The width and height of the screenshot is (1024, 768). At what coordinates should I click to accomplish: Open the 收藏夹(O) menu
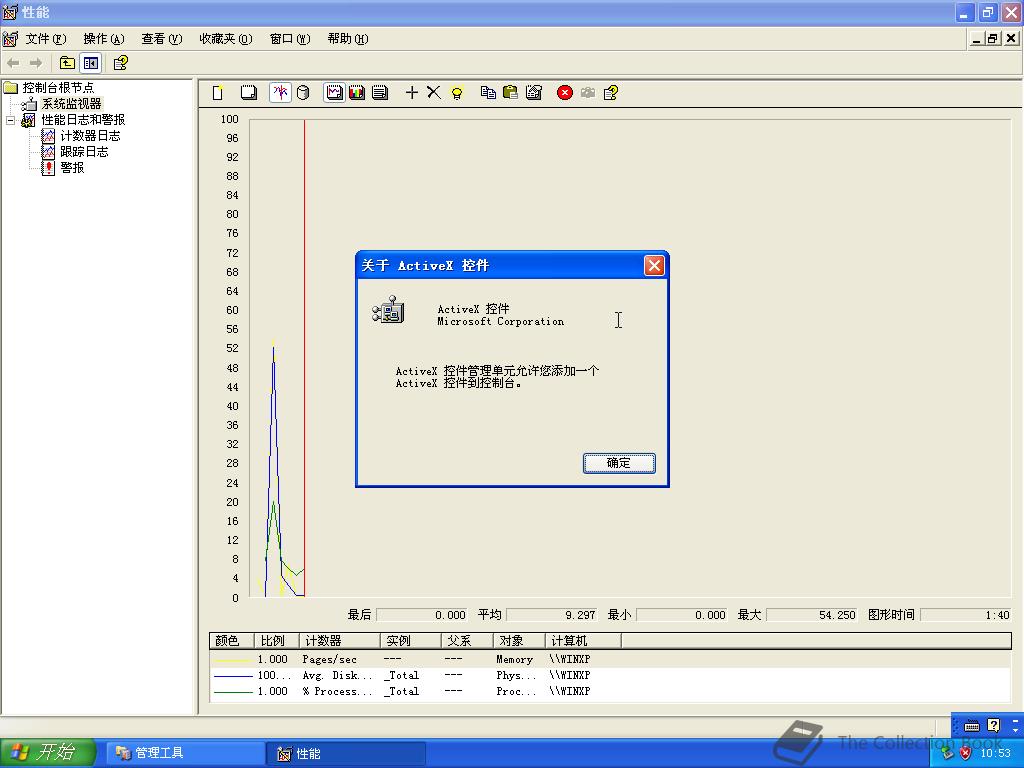coord(225,39)
